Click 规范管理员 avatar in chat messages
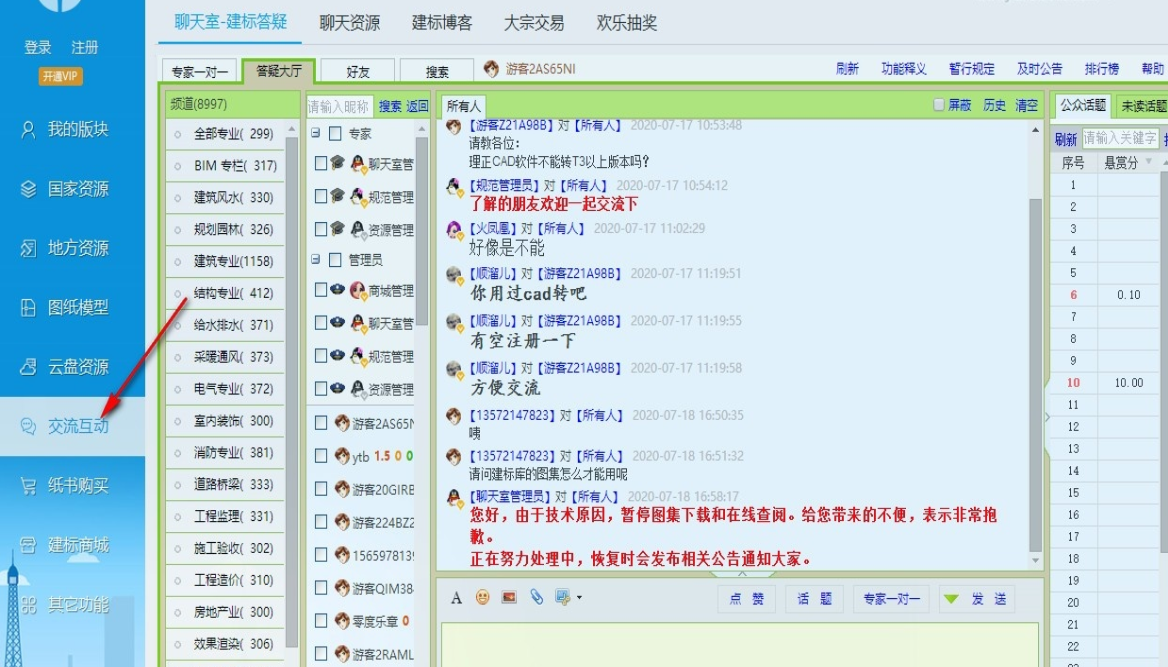 (454, 187)
